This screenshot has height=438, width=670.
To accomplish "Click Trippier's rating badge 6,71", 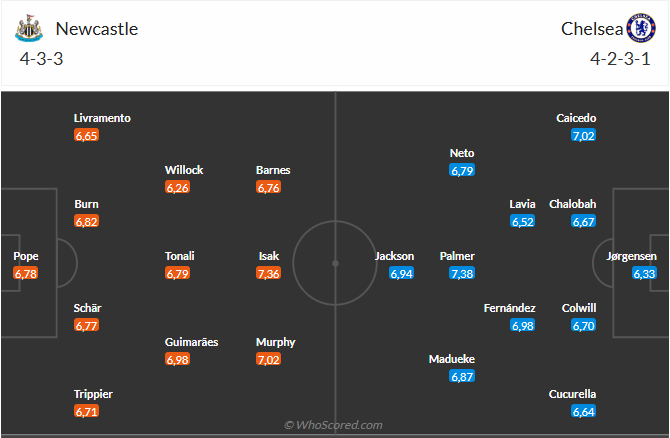I will point(86,411).
